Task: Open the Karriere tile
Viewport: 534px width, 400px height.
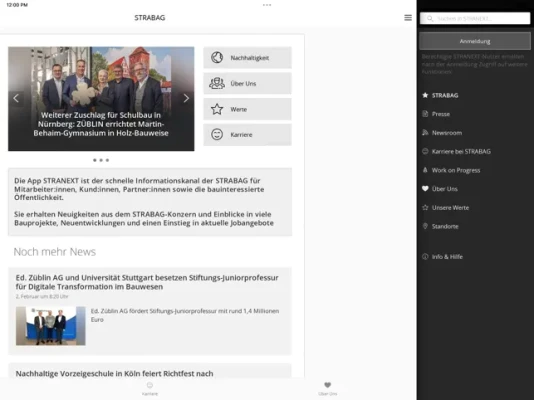Action: [248, 134]
